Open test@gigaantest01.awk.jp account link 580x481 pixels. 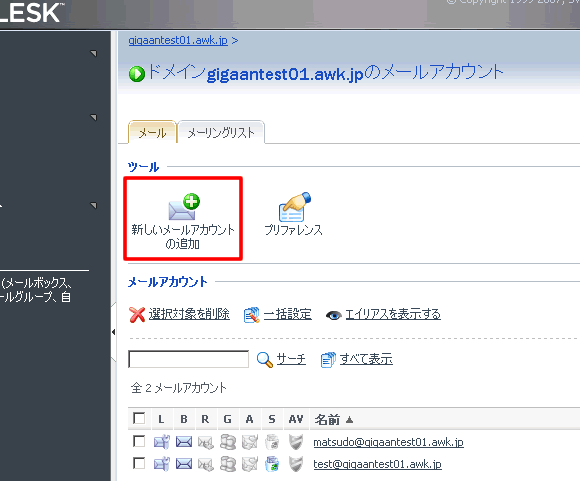coord(377,464)
